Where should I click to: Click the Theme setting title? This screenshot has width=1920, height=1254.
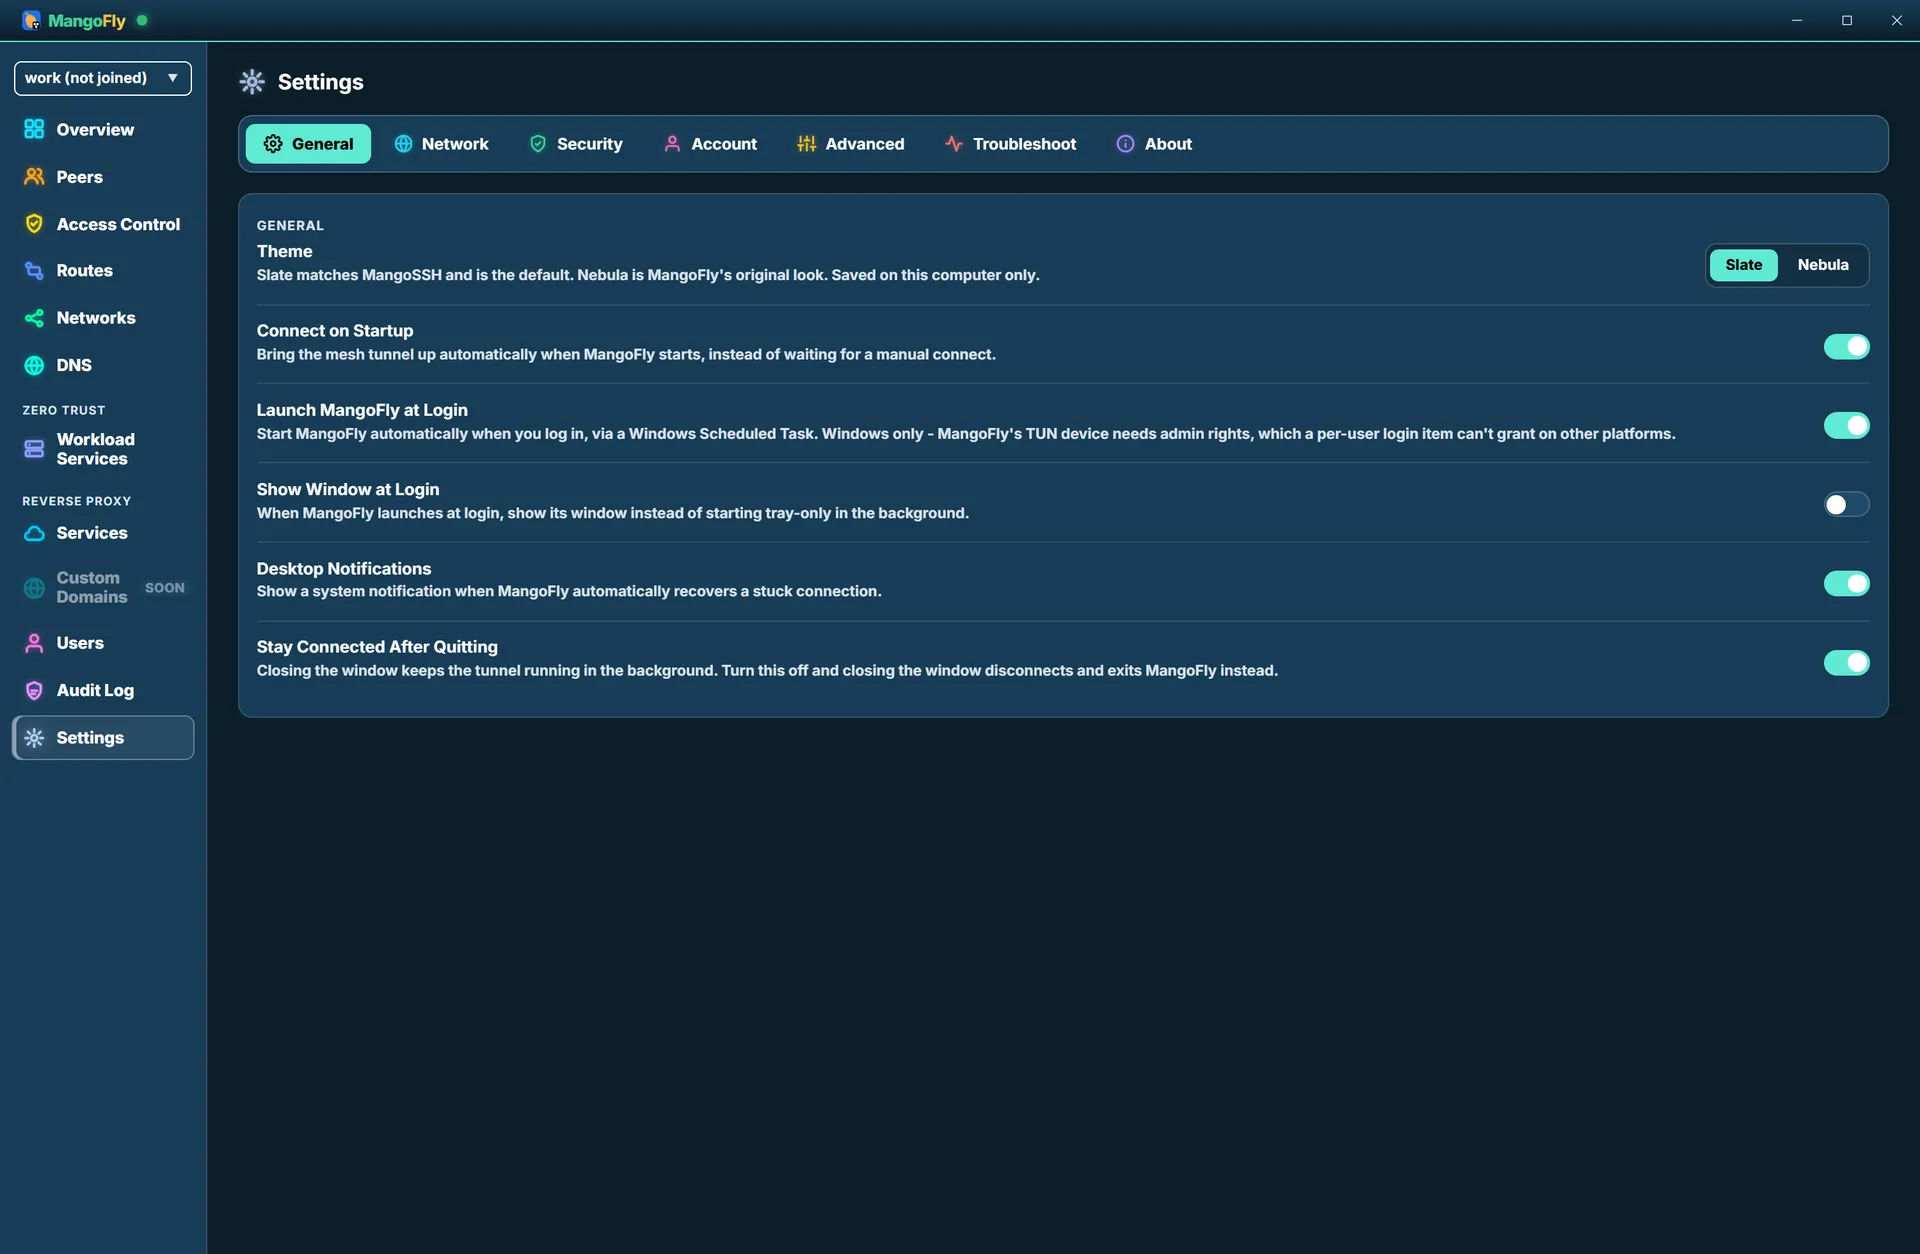(284, 251)
